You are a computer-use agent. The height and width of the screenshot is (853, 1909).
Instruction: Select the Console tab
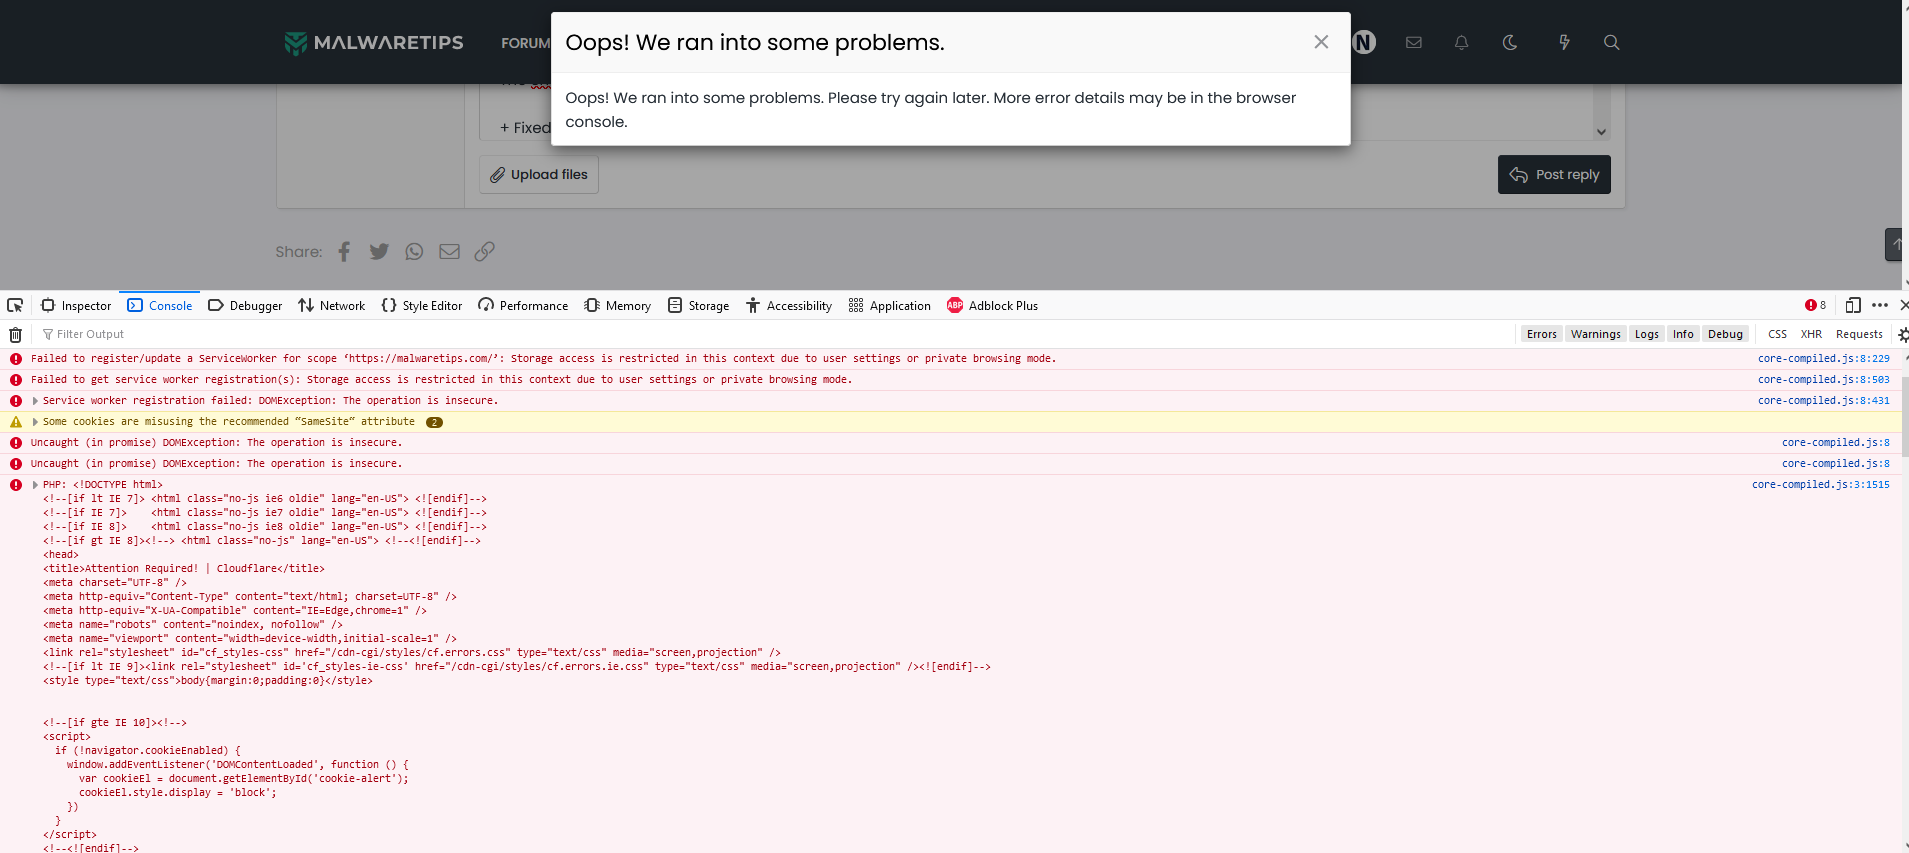coord(160,305)
